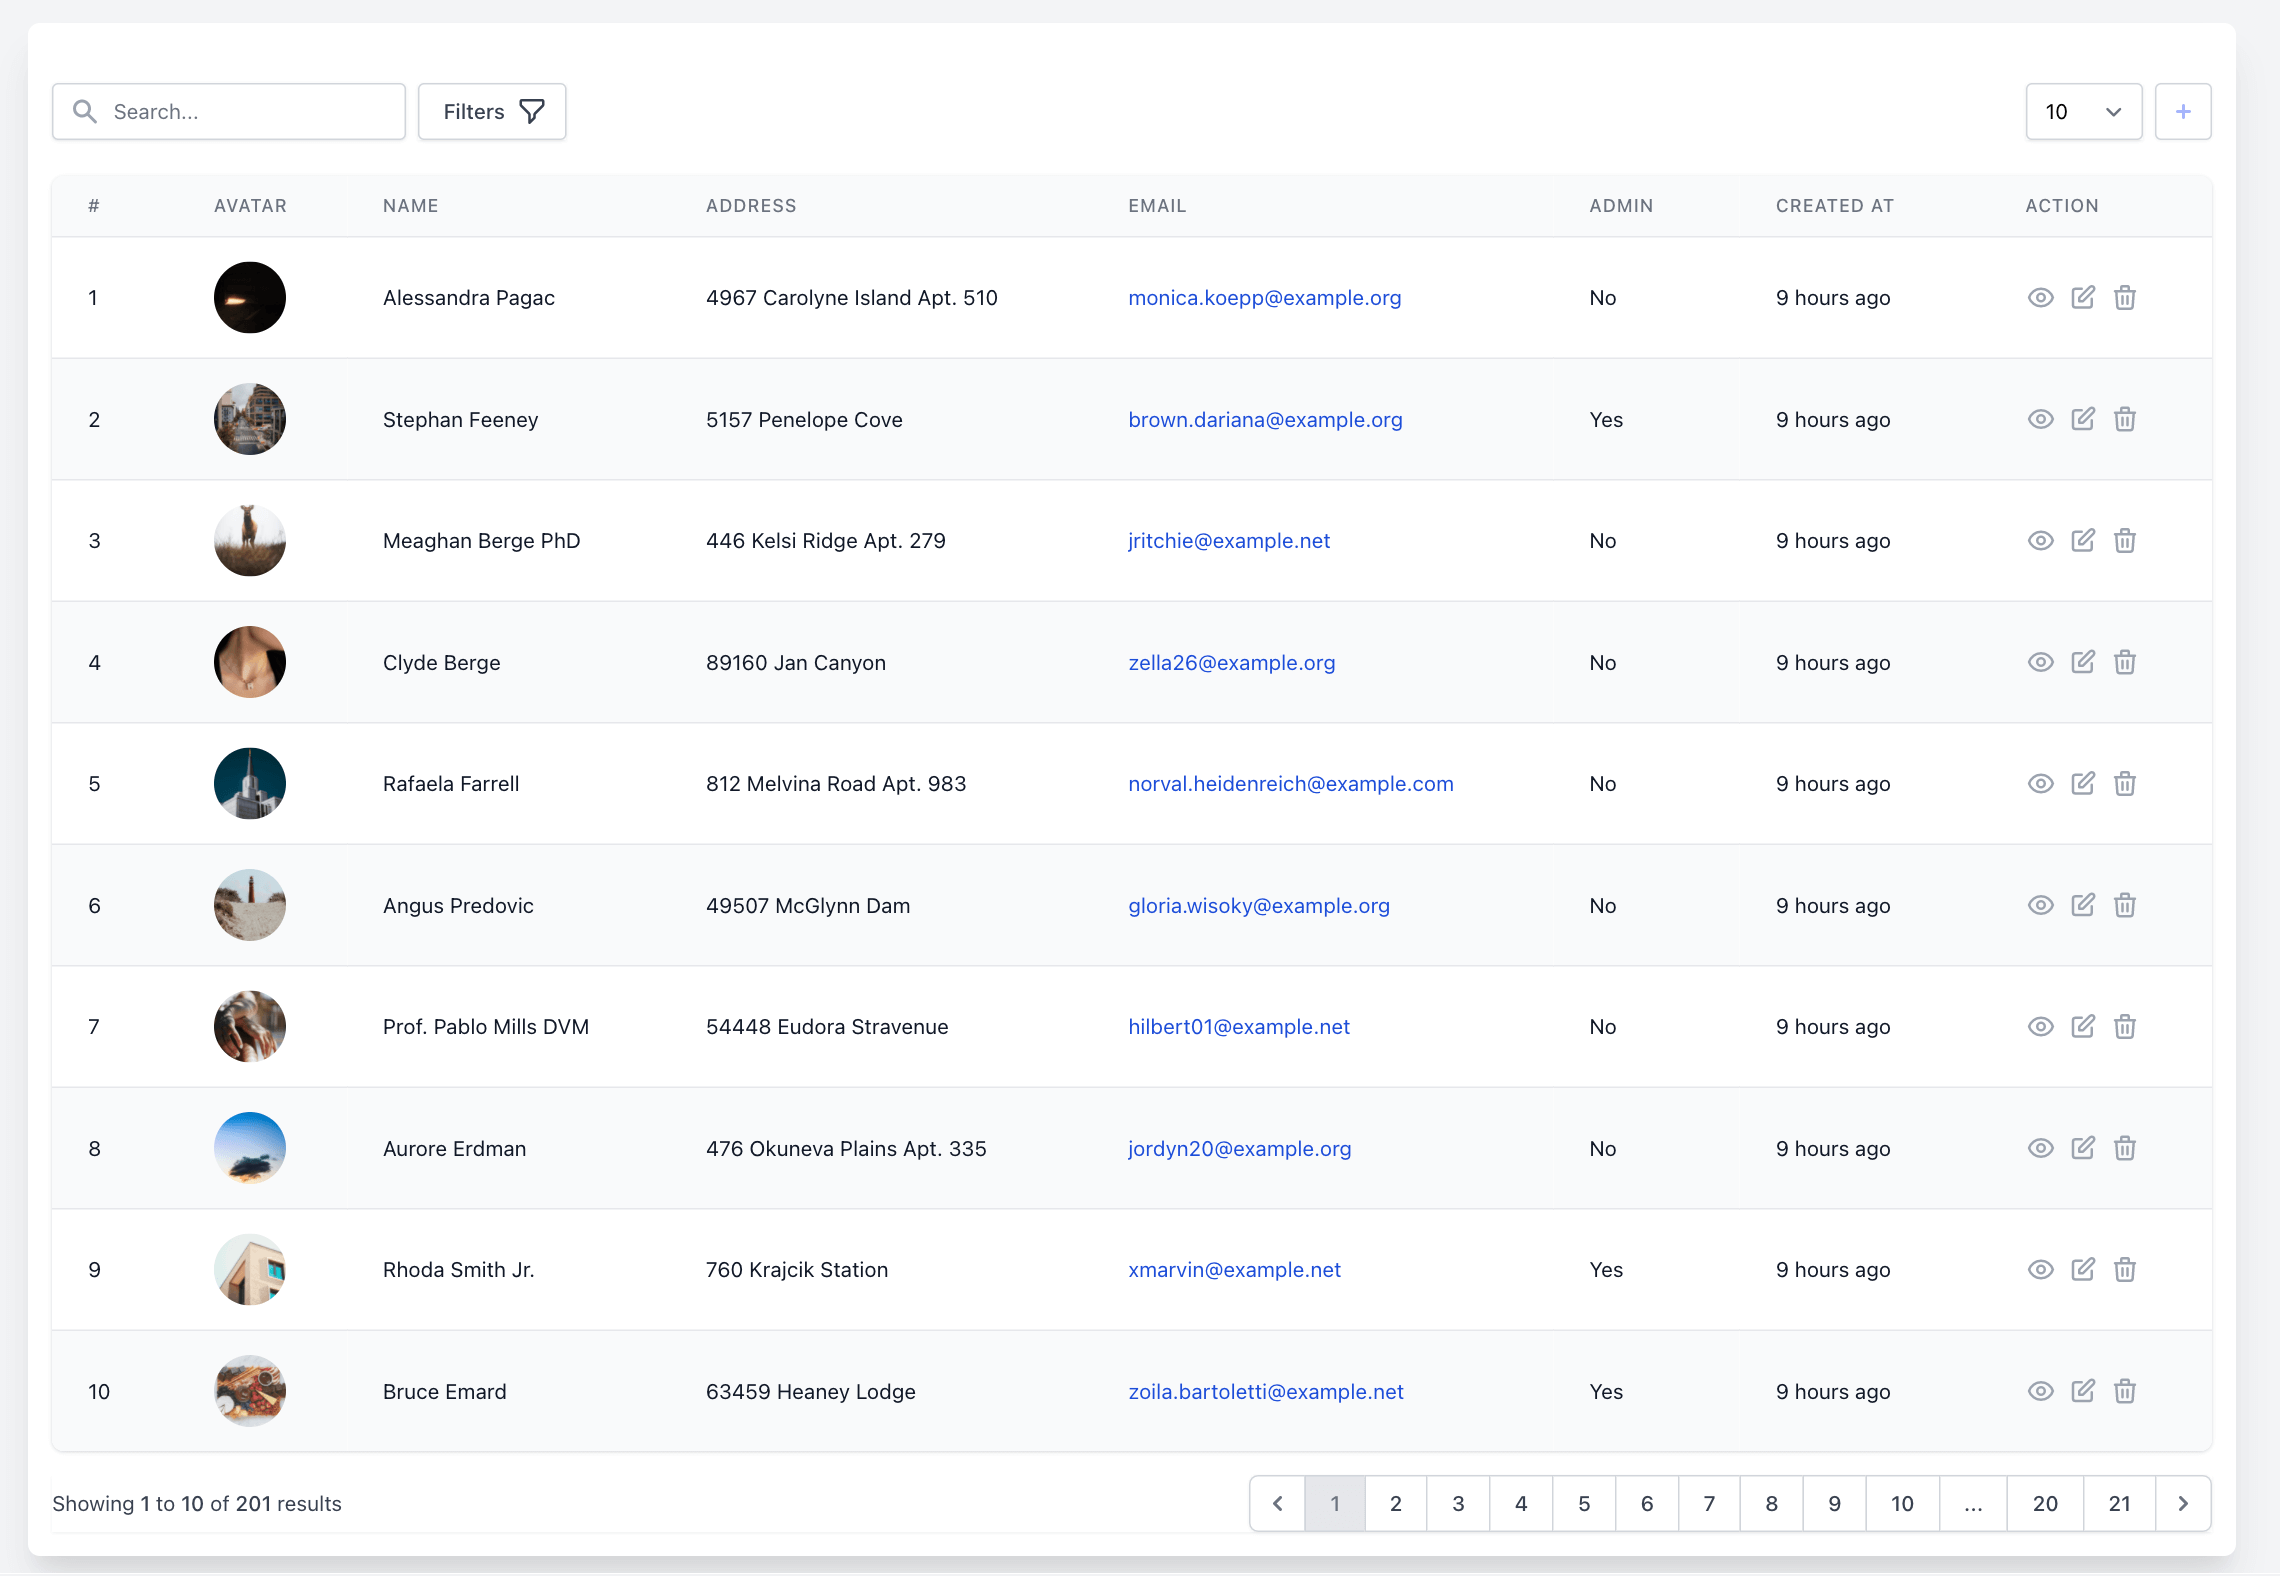This screenshot has width=2280, height=1576.
Task: Open the monica.koepp@example.org email link
Action: [x=1264, y=297]
